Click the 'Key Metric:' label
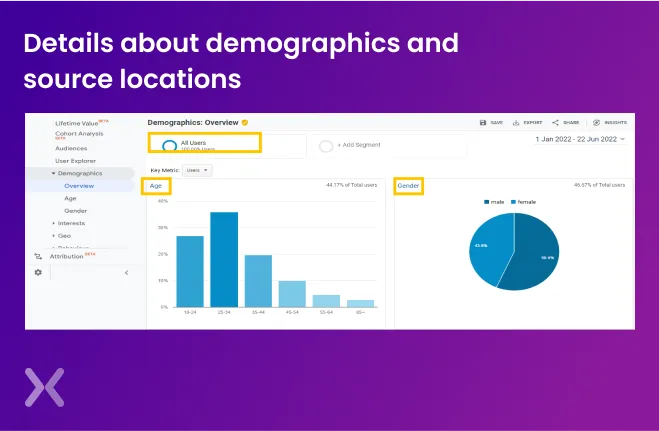This screenshot has width=659, height=431. 165,170
